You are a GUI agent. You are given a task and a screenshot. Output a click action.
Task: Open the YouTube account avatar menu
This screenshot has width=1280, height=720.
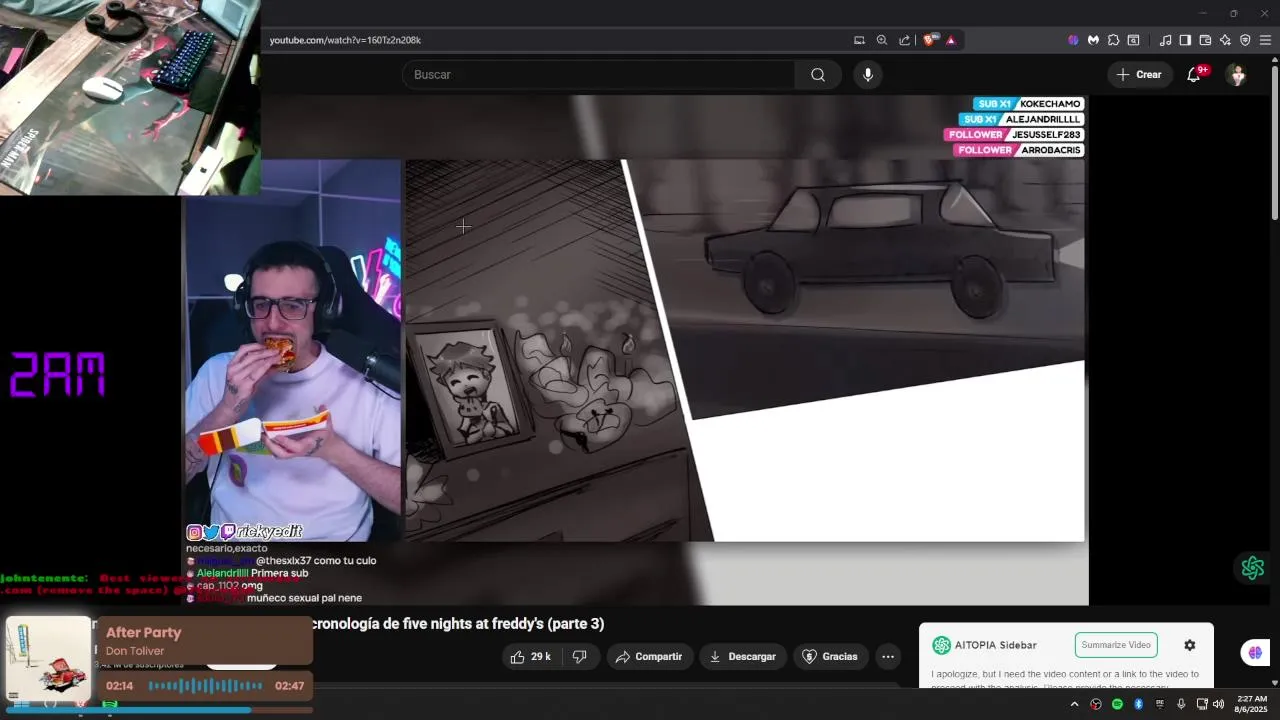(1237, 75)
